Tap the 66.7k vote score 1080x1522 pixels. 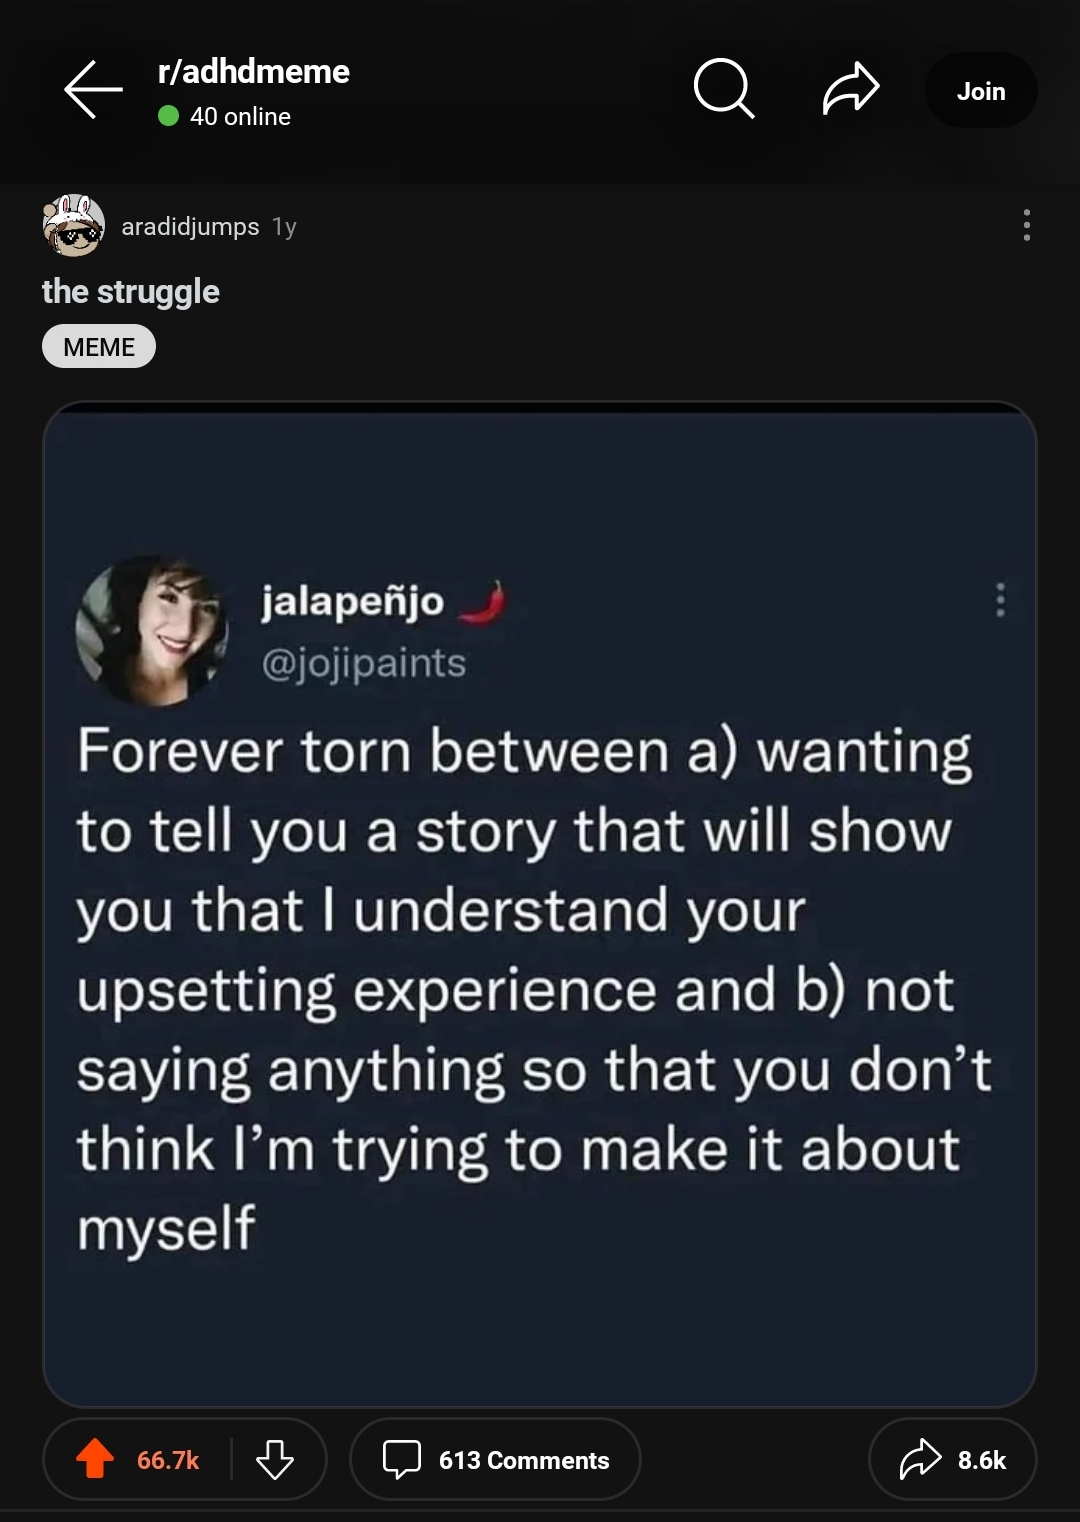pos(168,1460)
